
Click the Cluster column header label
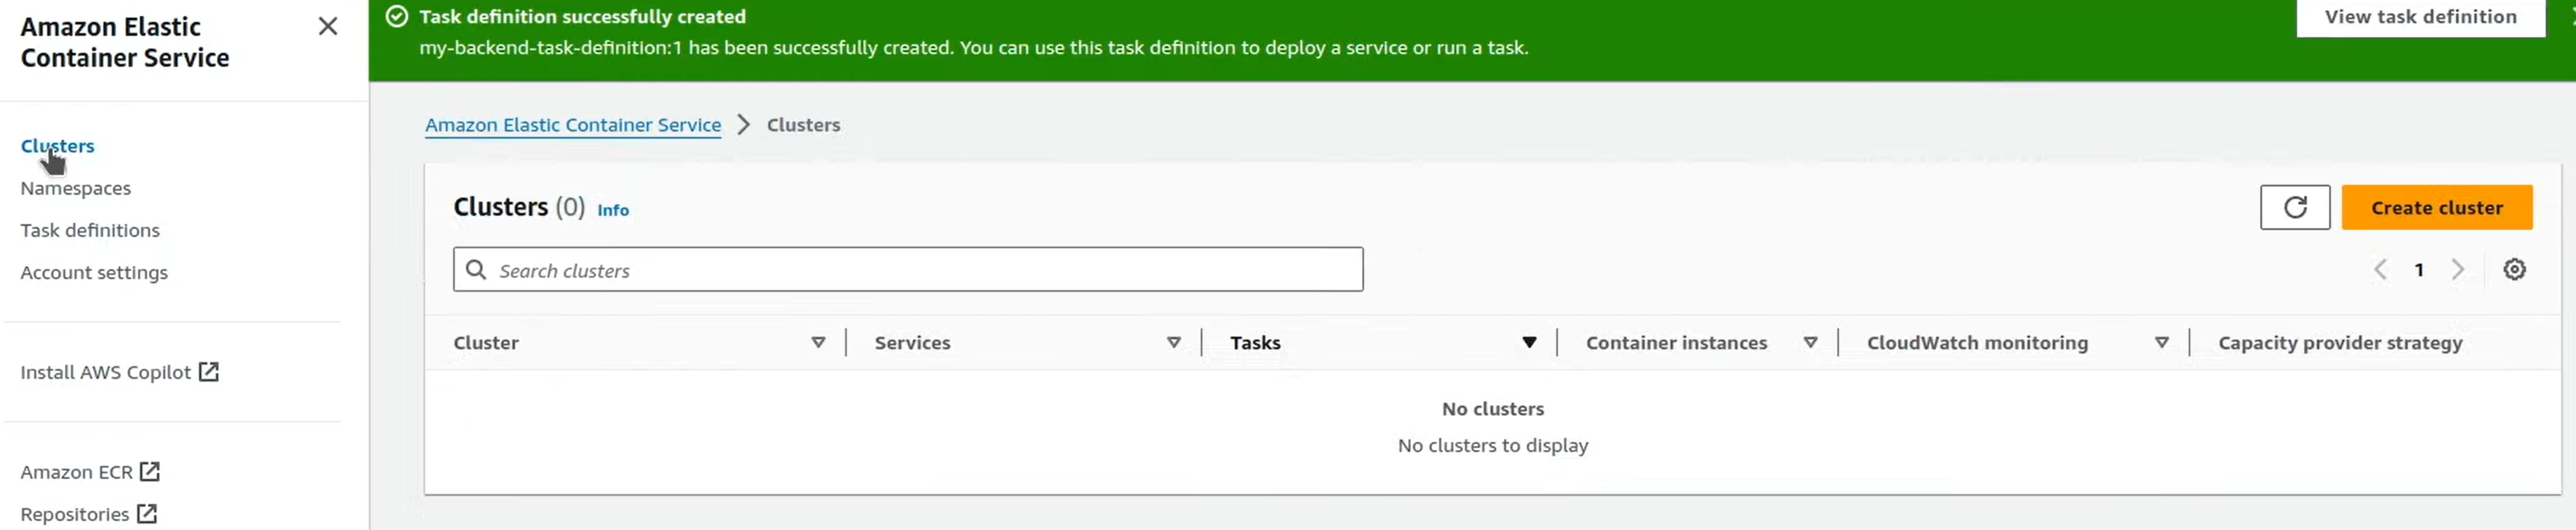[486, 343]
